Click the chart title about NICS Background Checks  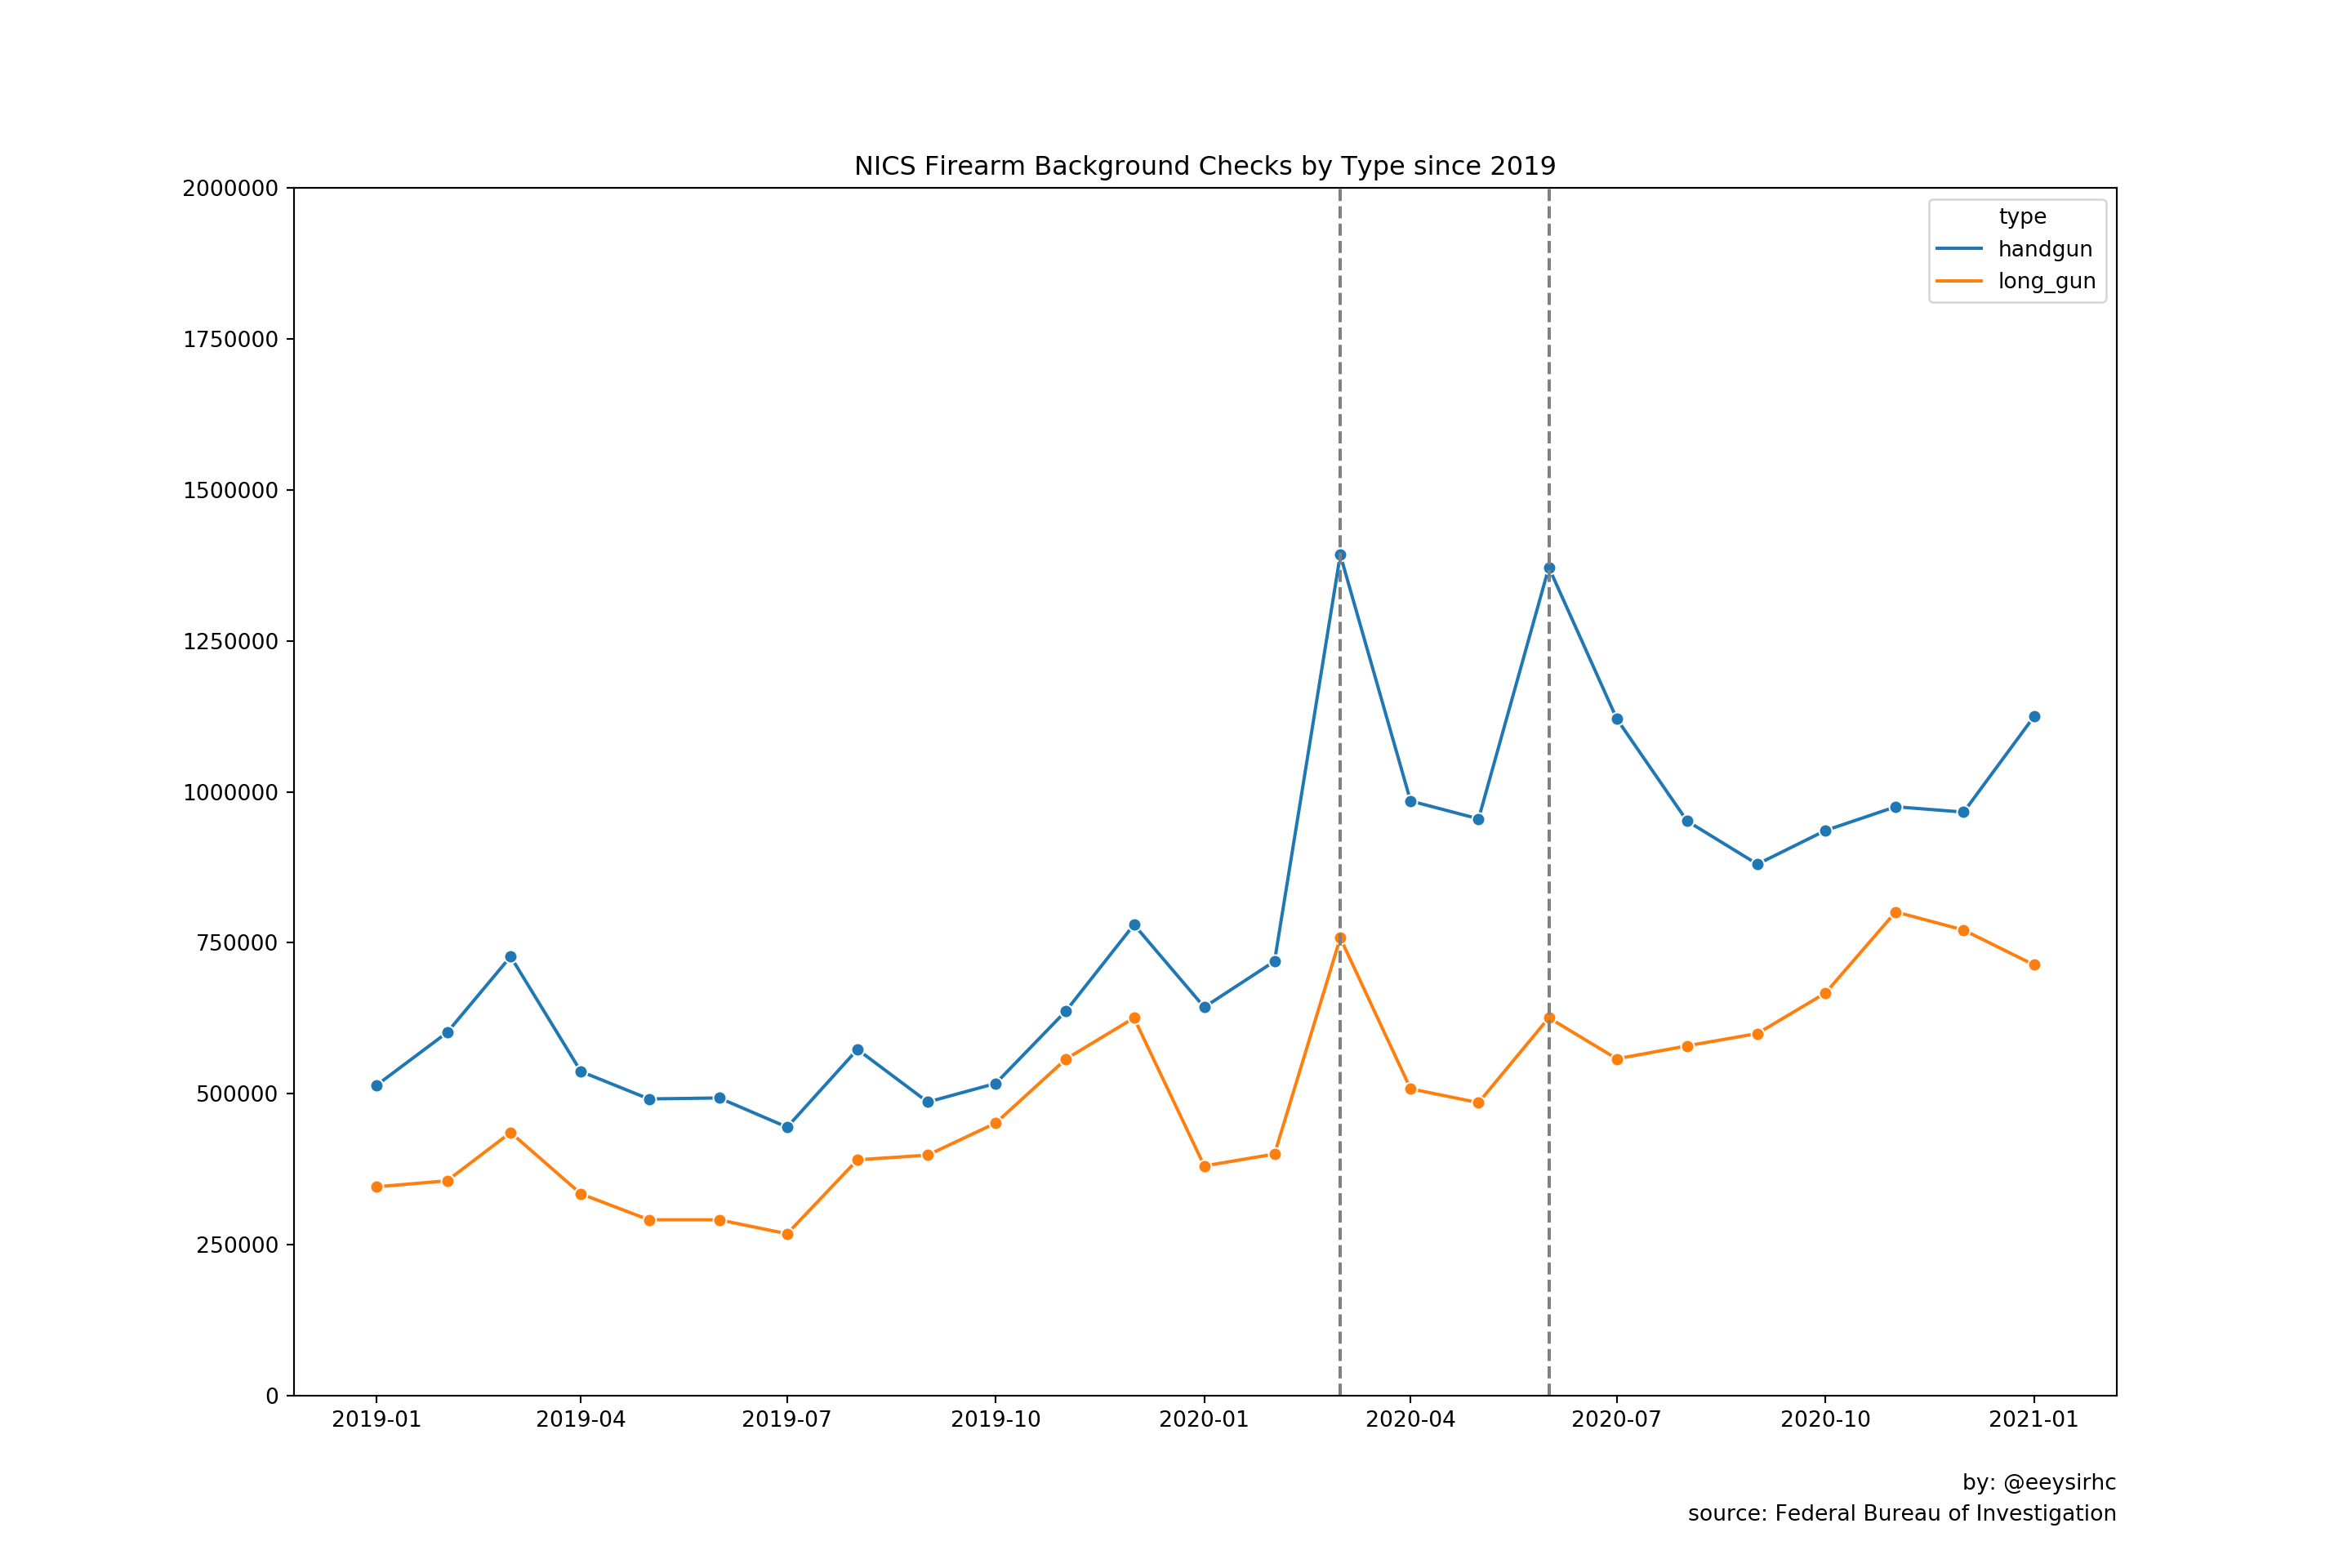[x=1204, y=166]
